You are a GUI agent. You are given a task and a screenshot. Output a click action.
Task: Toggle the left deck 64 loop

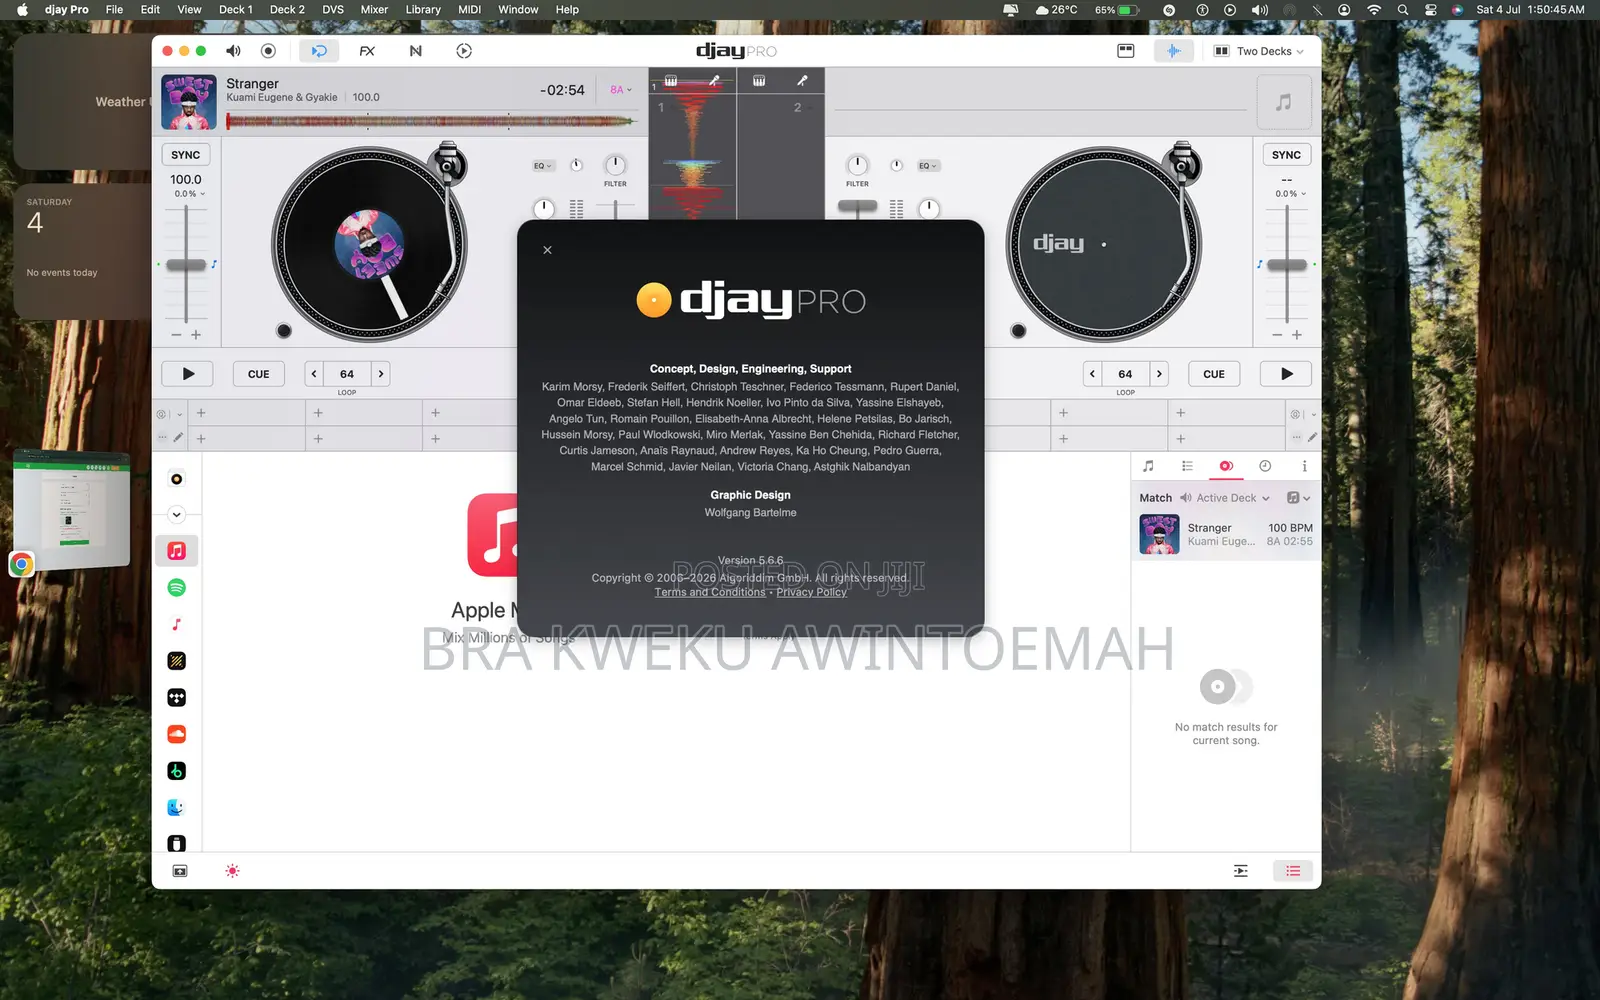[x=347, y=374]
